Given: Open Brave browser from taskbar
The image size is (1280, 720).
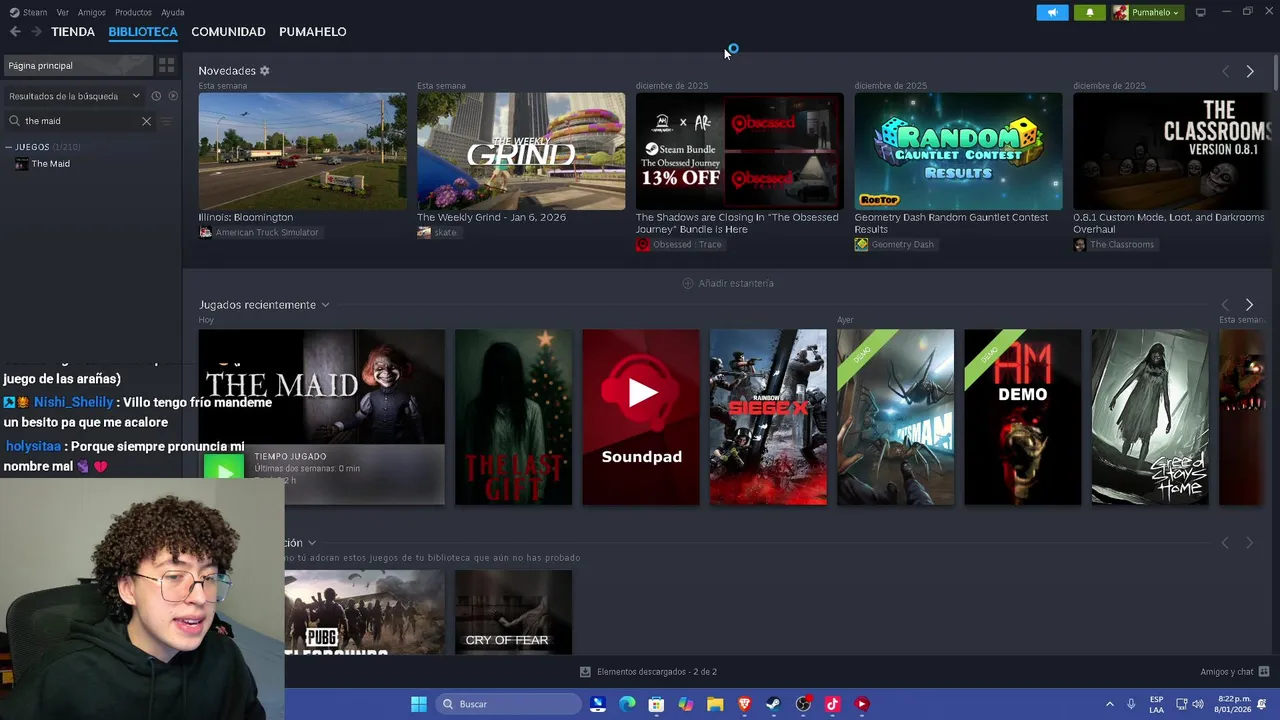Looking at the screenshot, I should click(x=744, y=704).
